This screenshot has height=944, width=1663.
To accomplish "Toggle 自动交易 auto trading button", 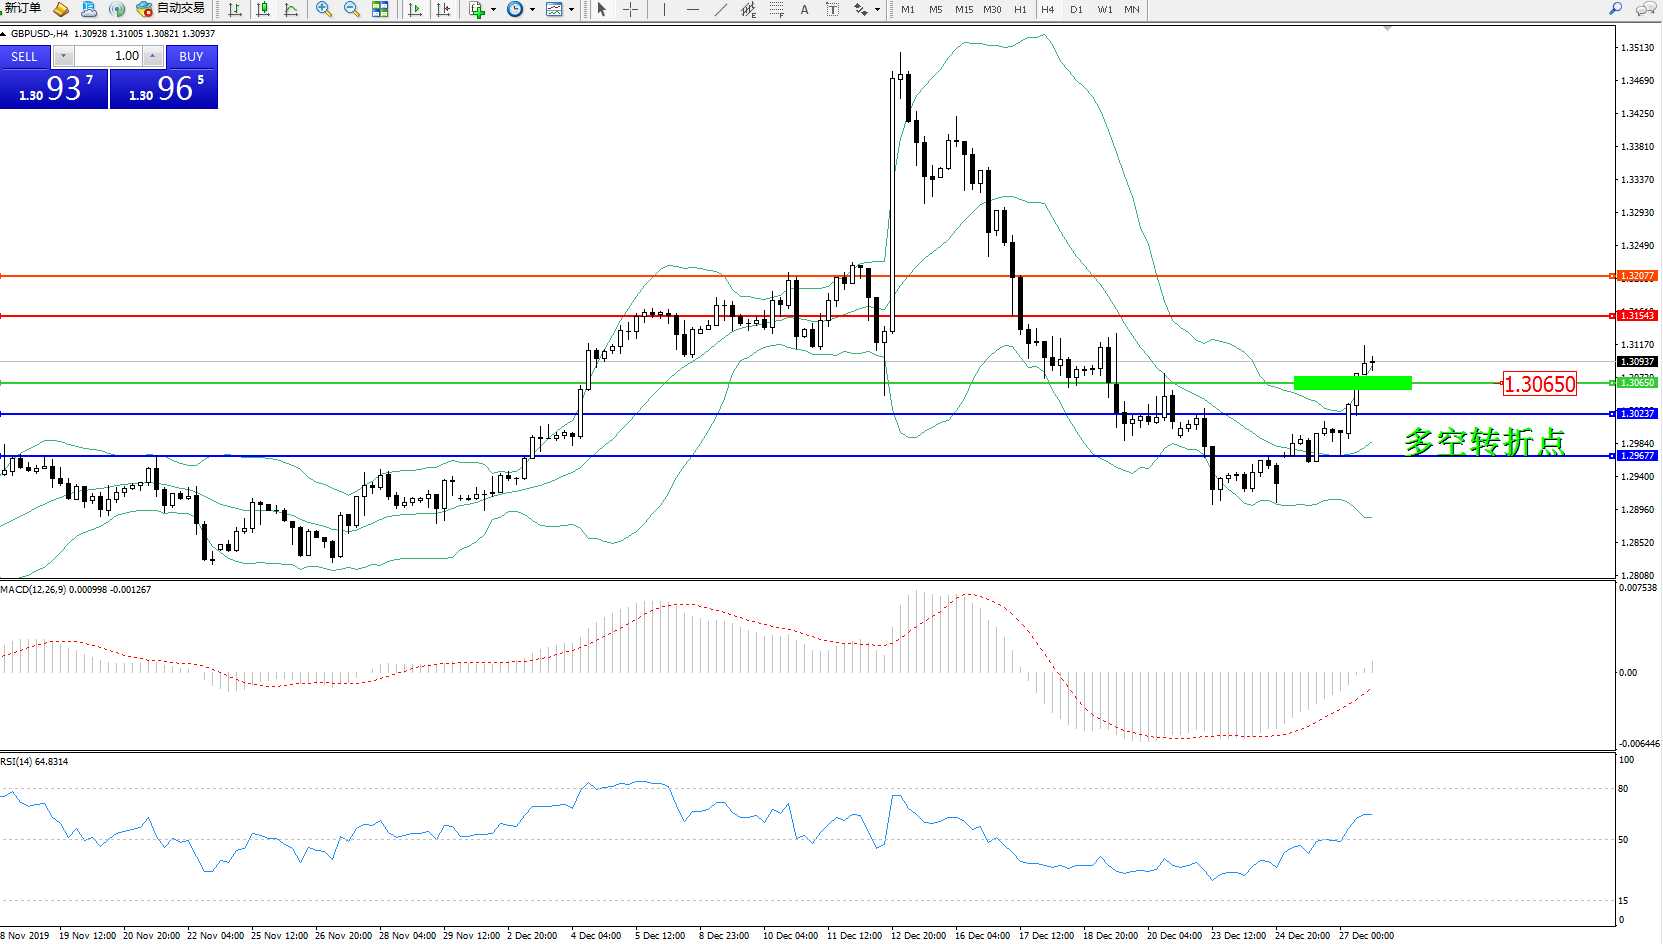I will (170, 9).
